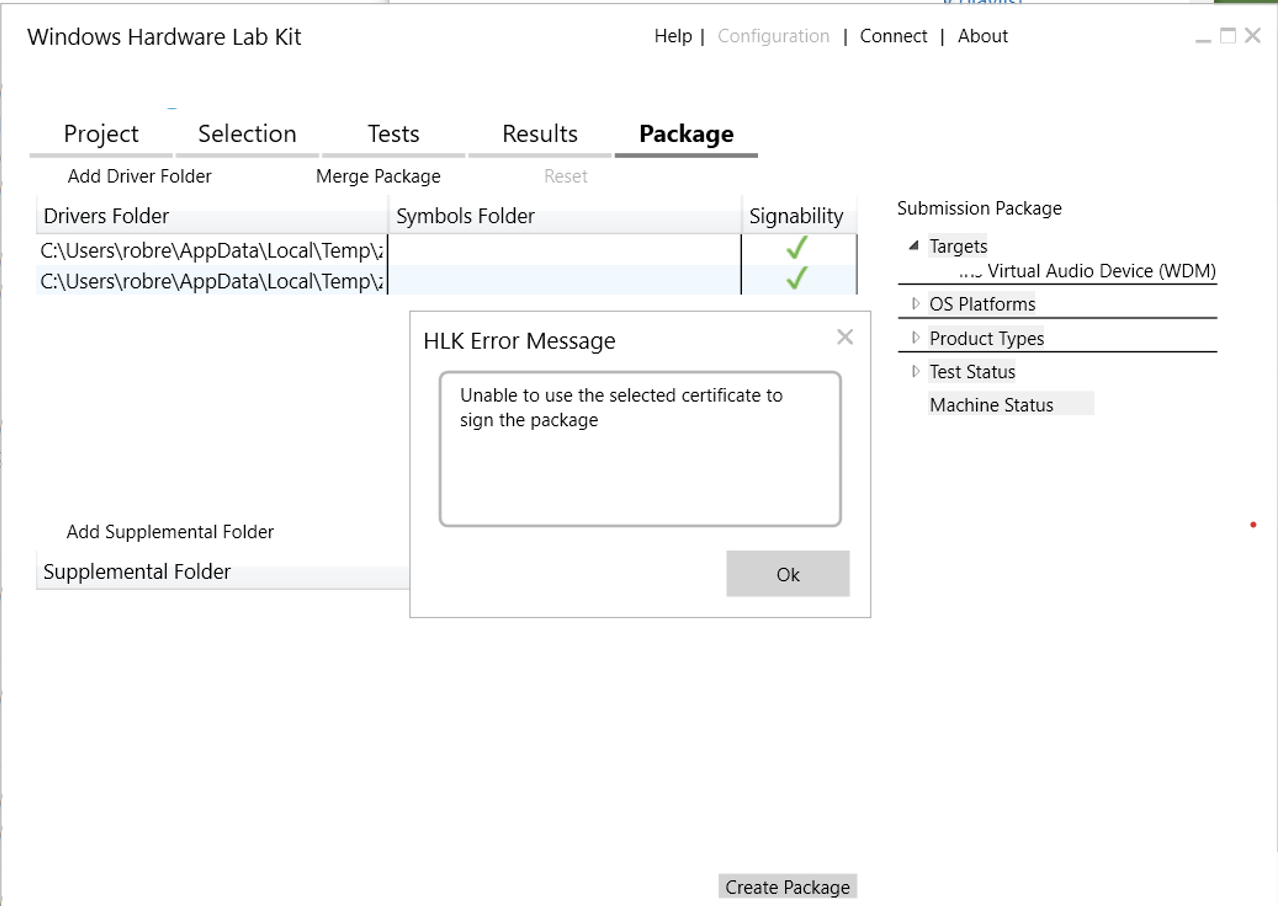Close the HLK Error Message dialog with X
This screenshot has height=906, width=1280.
(845, 337)
